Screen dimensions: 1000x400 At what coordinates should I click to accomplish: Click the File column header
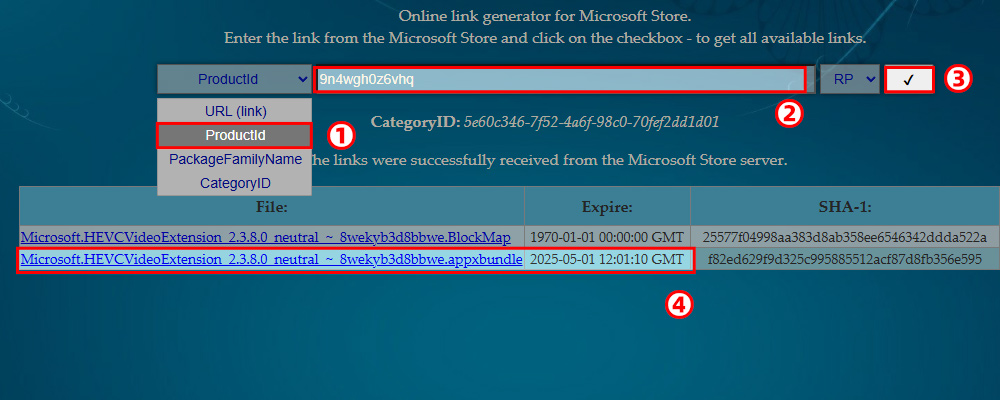coord(272,207)
